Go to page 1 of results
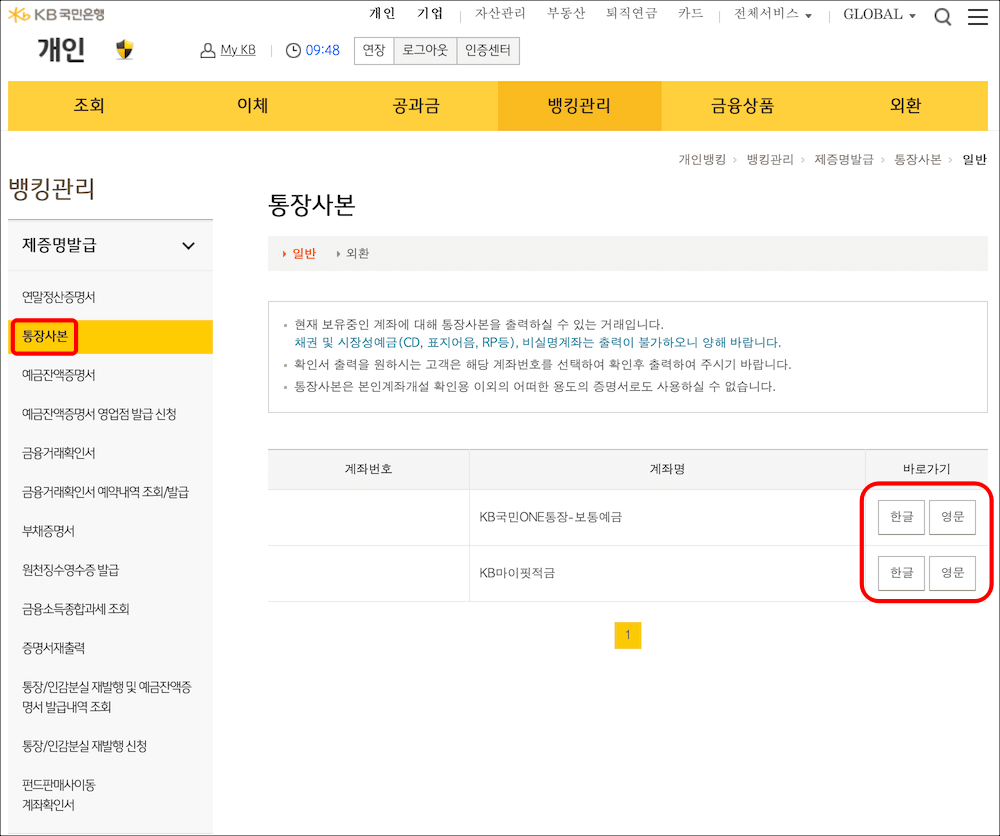The image size is (1000, 836). click(x=628, y=635)
